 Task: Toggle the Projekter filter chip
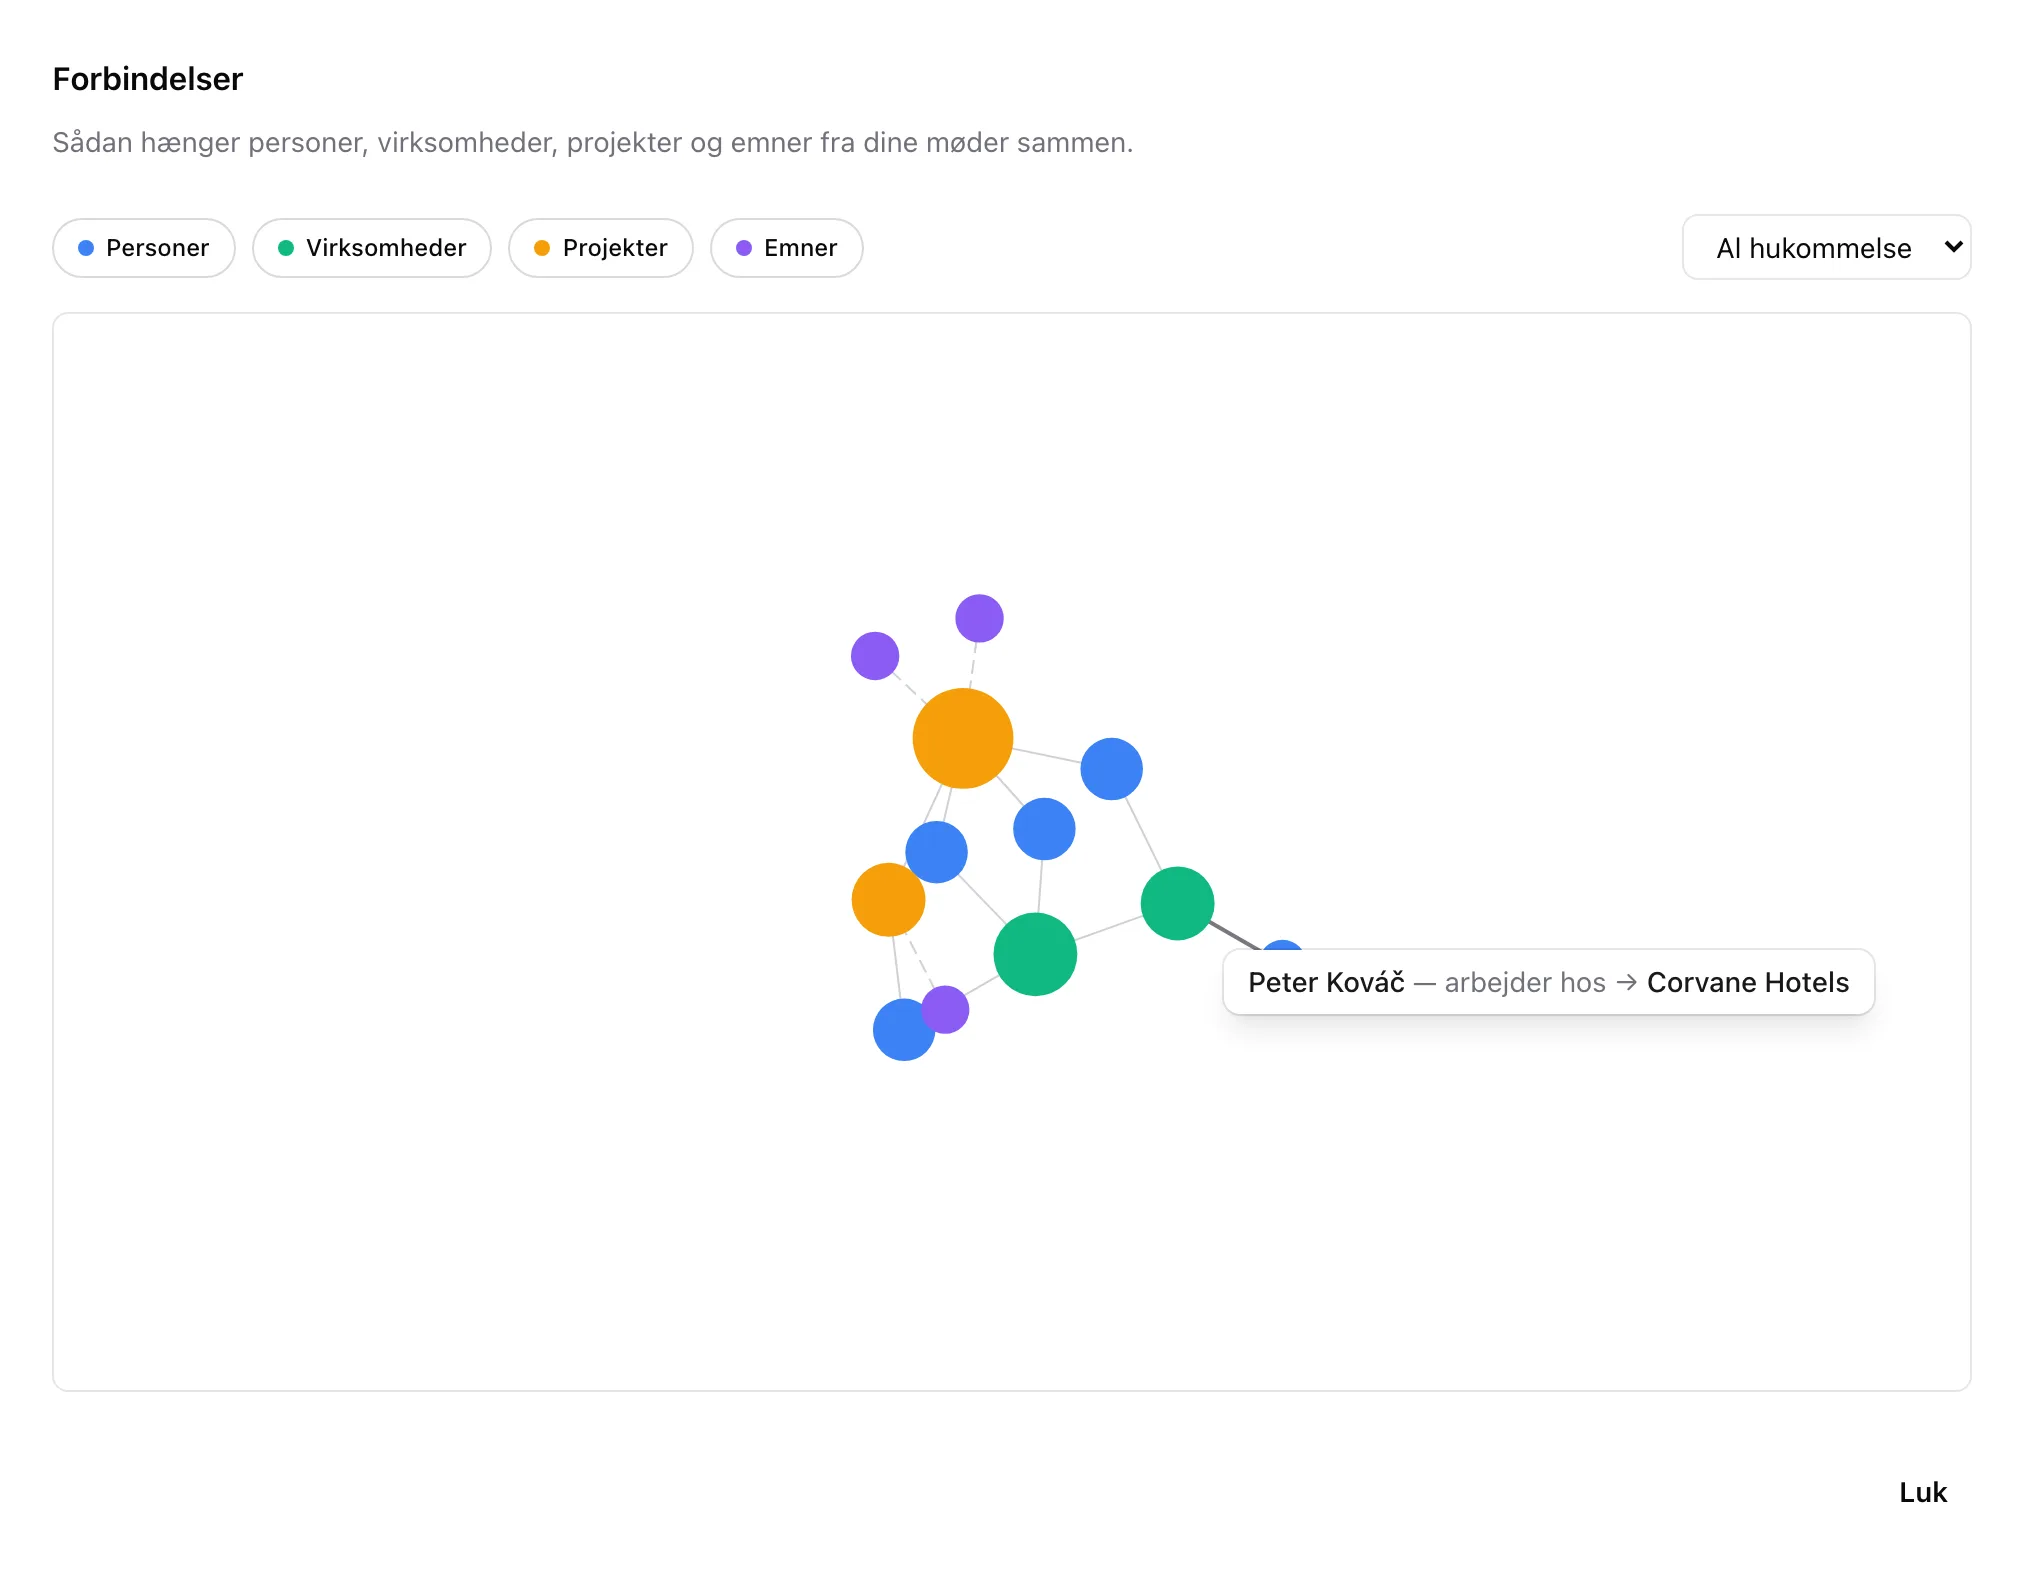point(601,248)
